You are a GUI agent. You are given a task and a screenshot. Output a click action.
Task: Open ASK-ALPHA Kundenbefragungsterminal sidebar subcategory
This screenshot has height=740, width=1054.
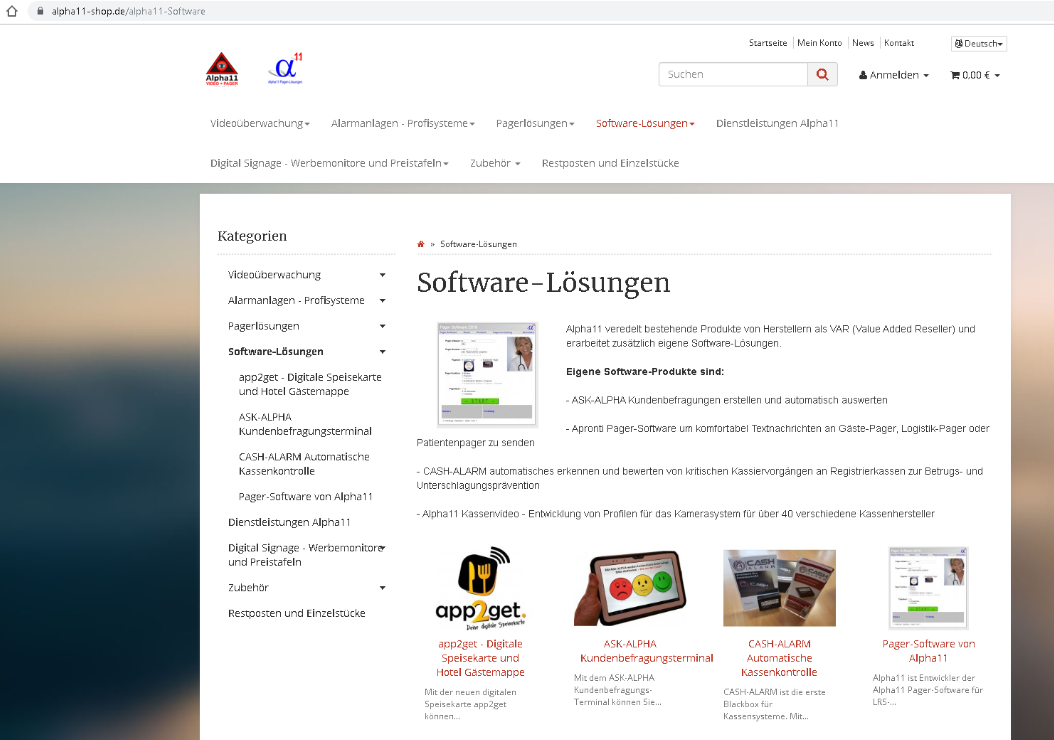(305, 424)
